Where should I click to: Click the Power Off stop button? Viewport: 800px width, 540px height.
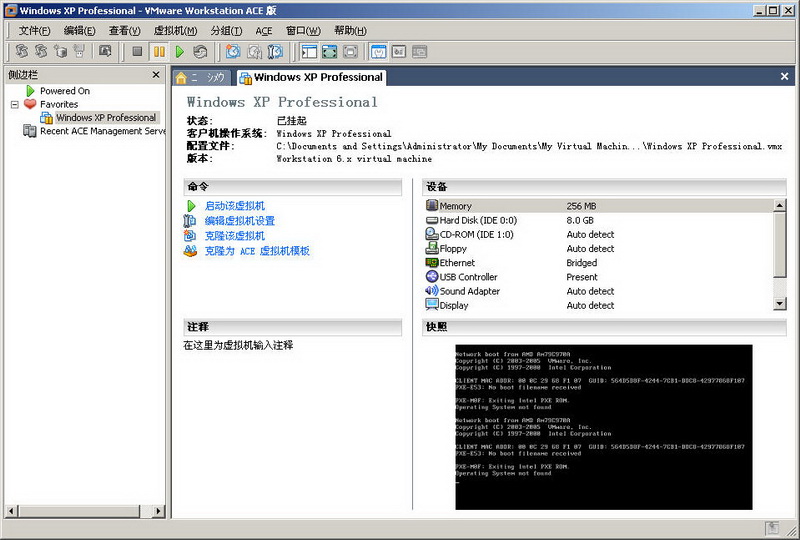137,52
